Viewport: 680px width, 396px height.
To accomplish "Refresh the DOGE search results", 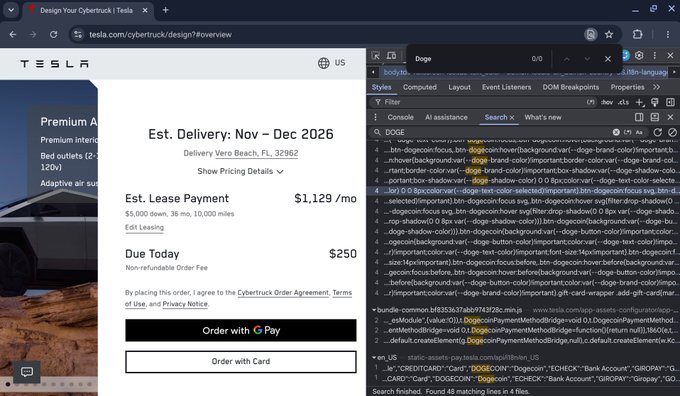I will point(657,132).
